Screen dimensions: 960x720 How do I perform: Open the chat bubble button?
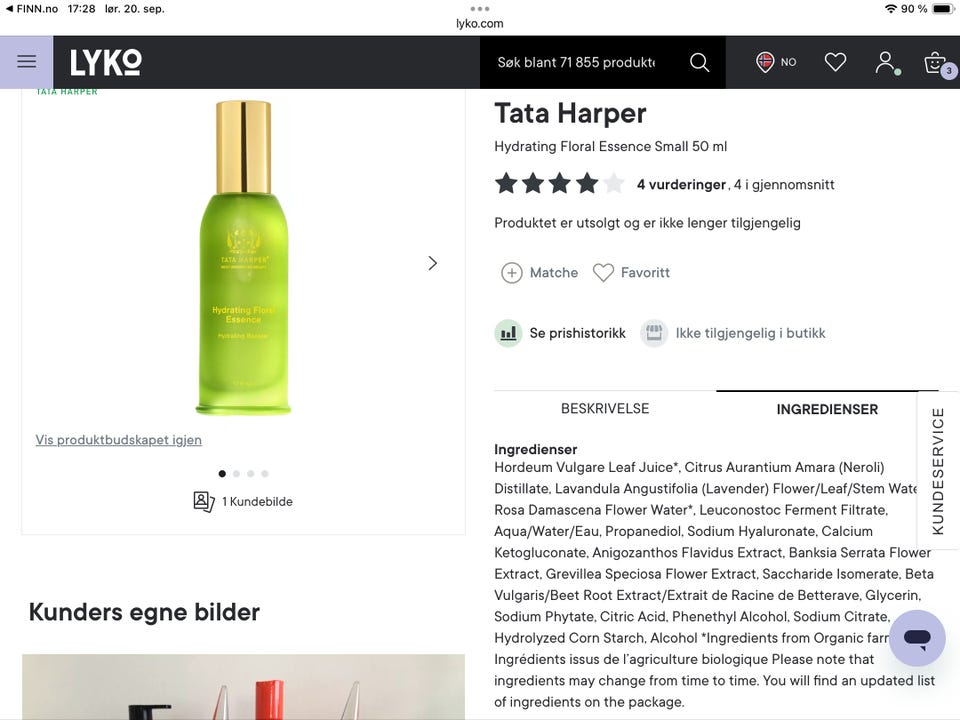(x=917, y=638)
